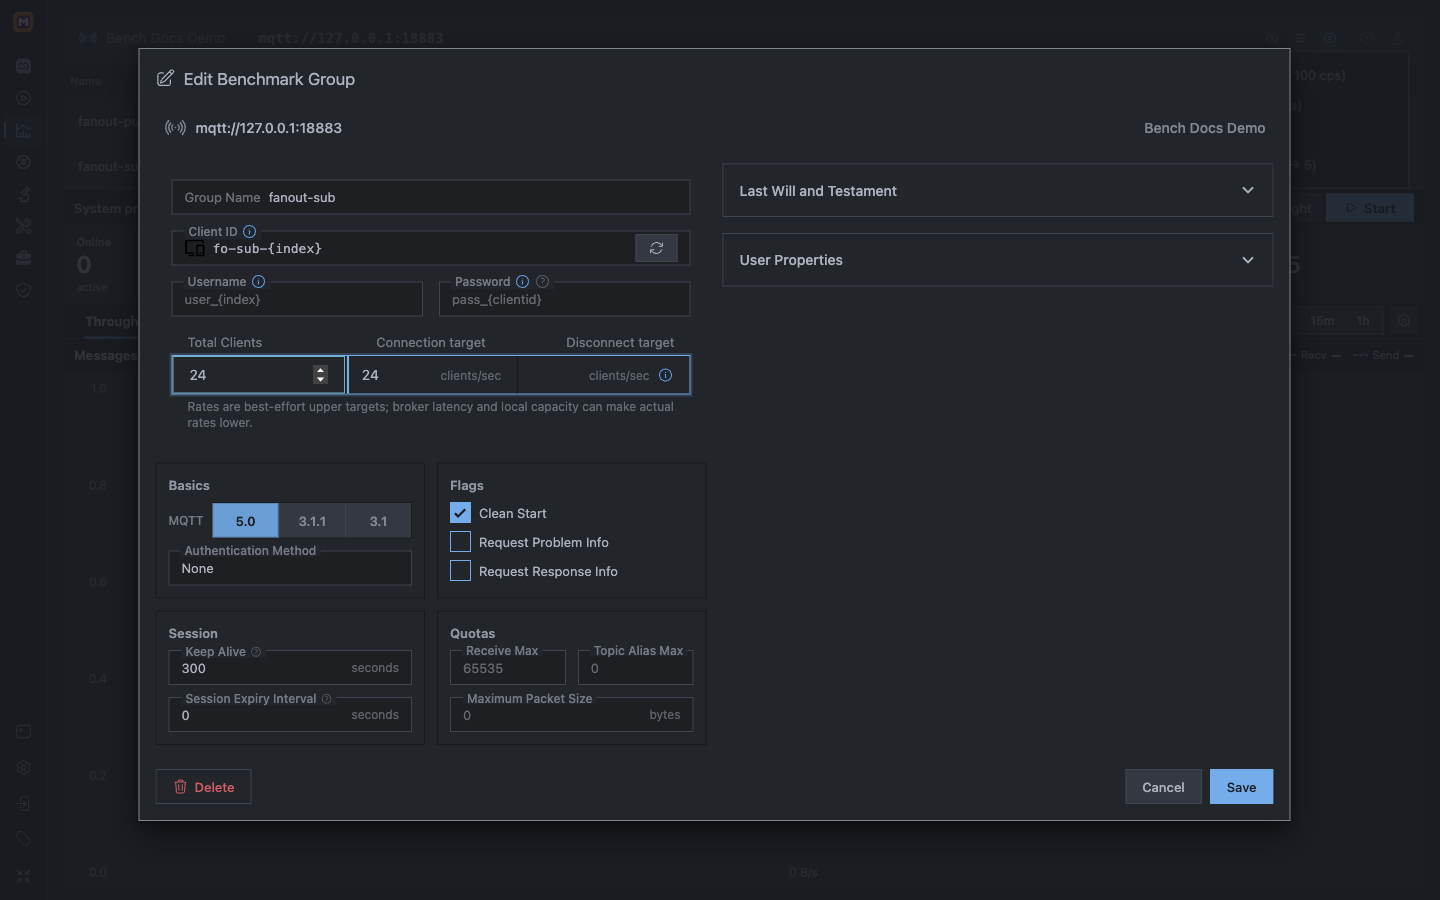Expand Last Will and Testament section
Screen dimensions: 1440x900
pyautogui.click(x=997, y=190)
